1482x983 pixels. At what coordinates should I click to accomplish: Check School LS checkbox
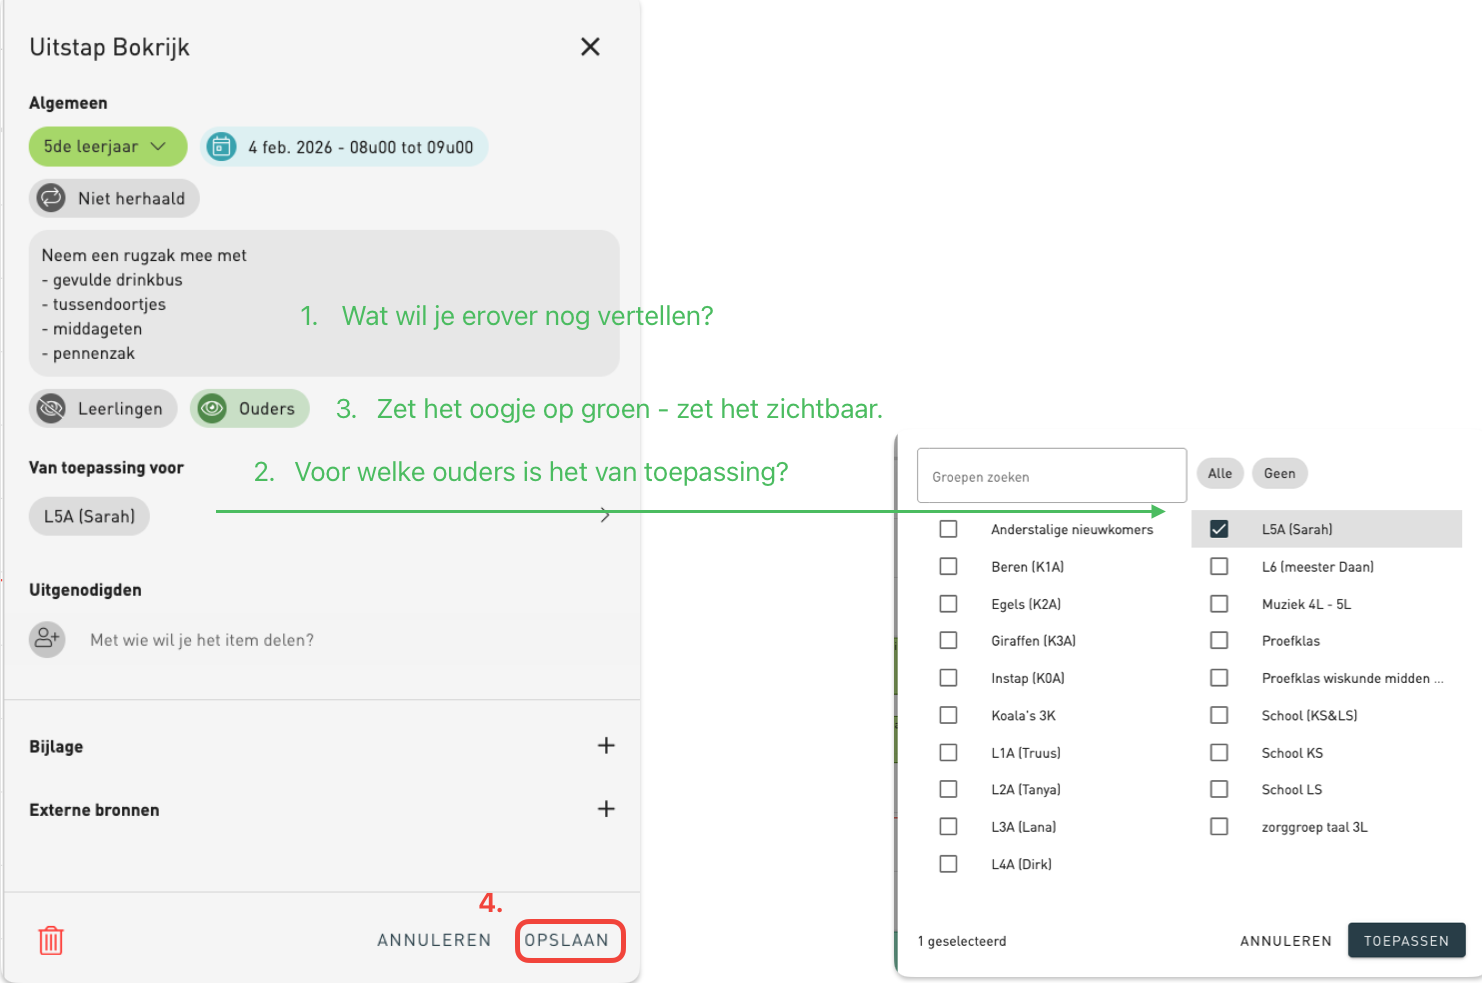point(1219,789)
